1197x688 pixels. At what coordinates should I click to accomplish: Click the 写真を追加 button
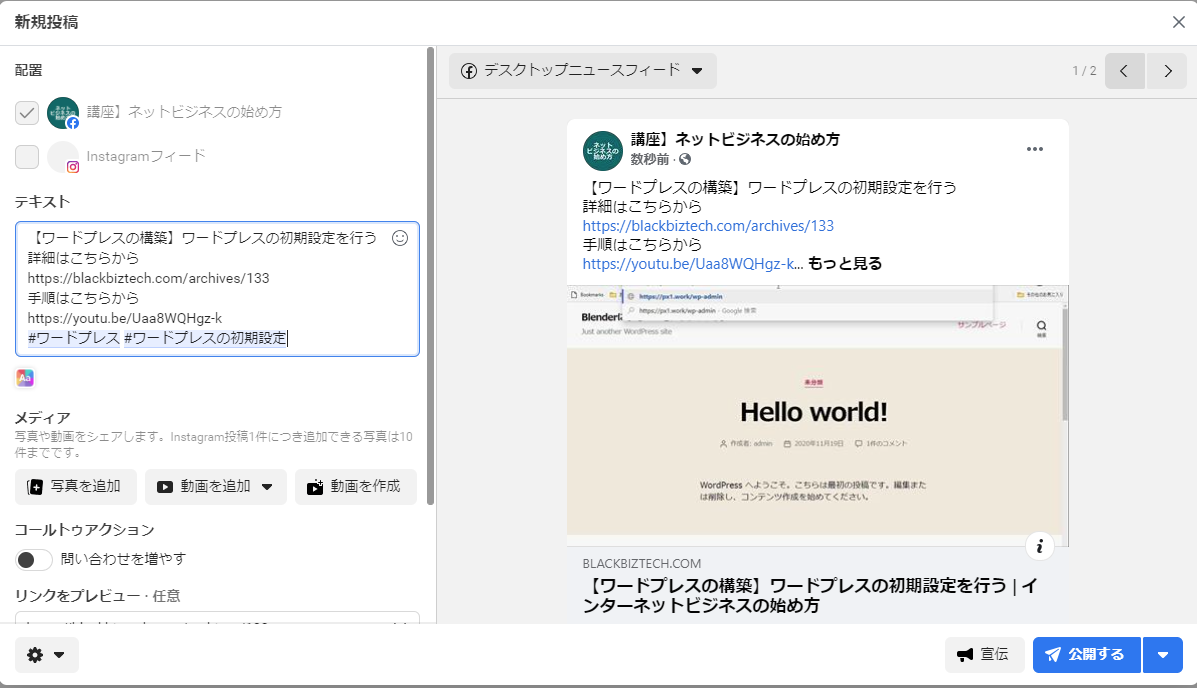coord(75,487)
